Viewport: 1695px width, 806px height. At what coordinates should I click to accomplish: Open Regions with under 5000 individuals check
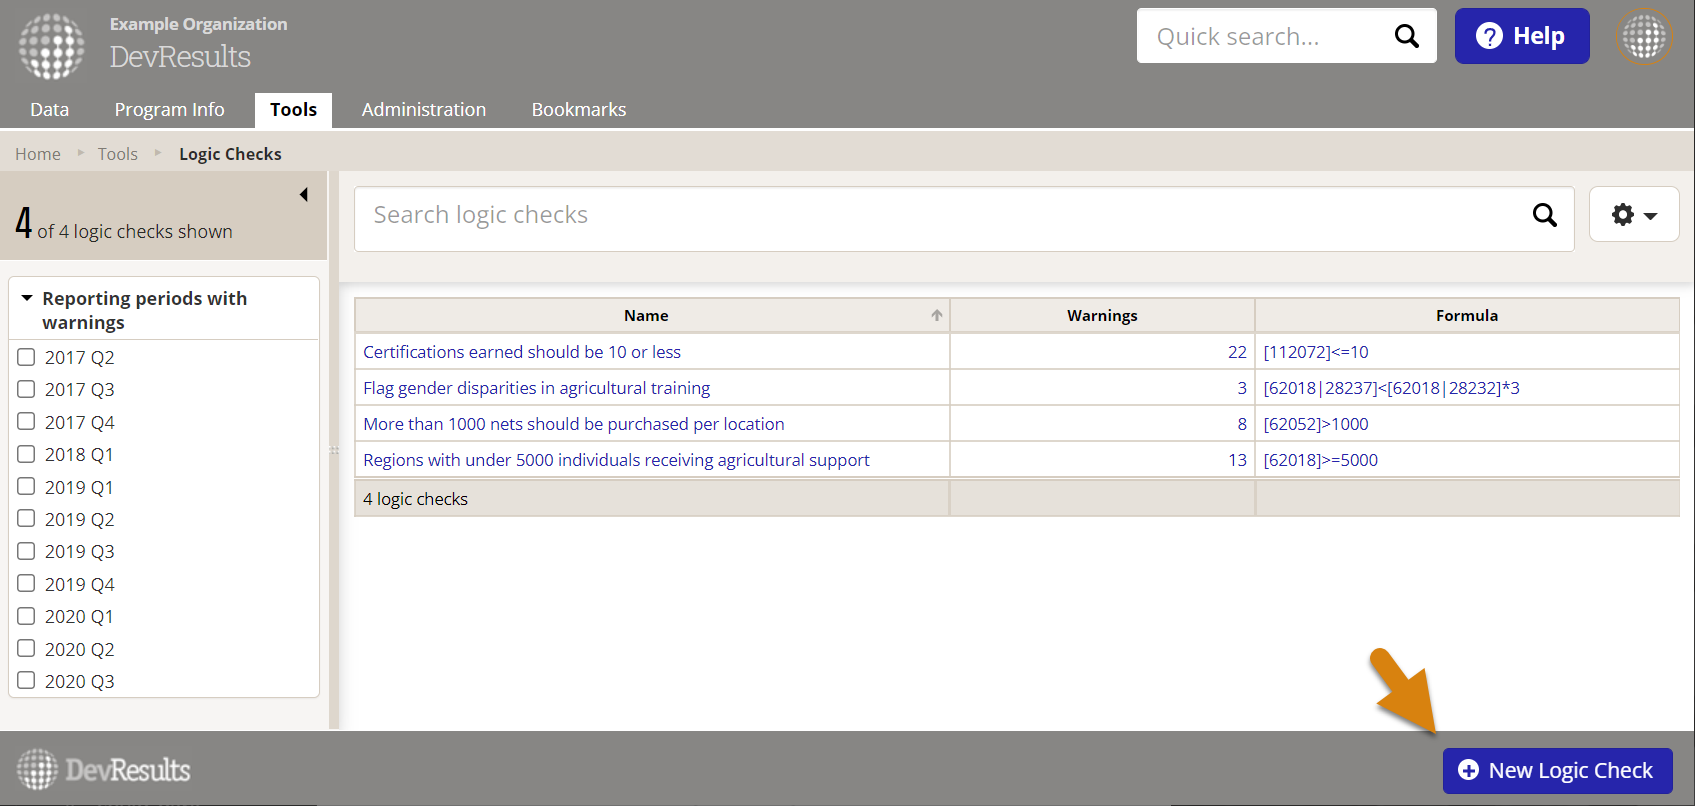tap(616, 460)
